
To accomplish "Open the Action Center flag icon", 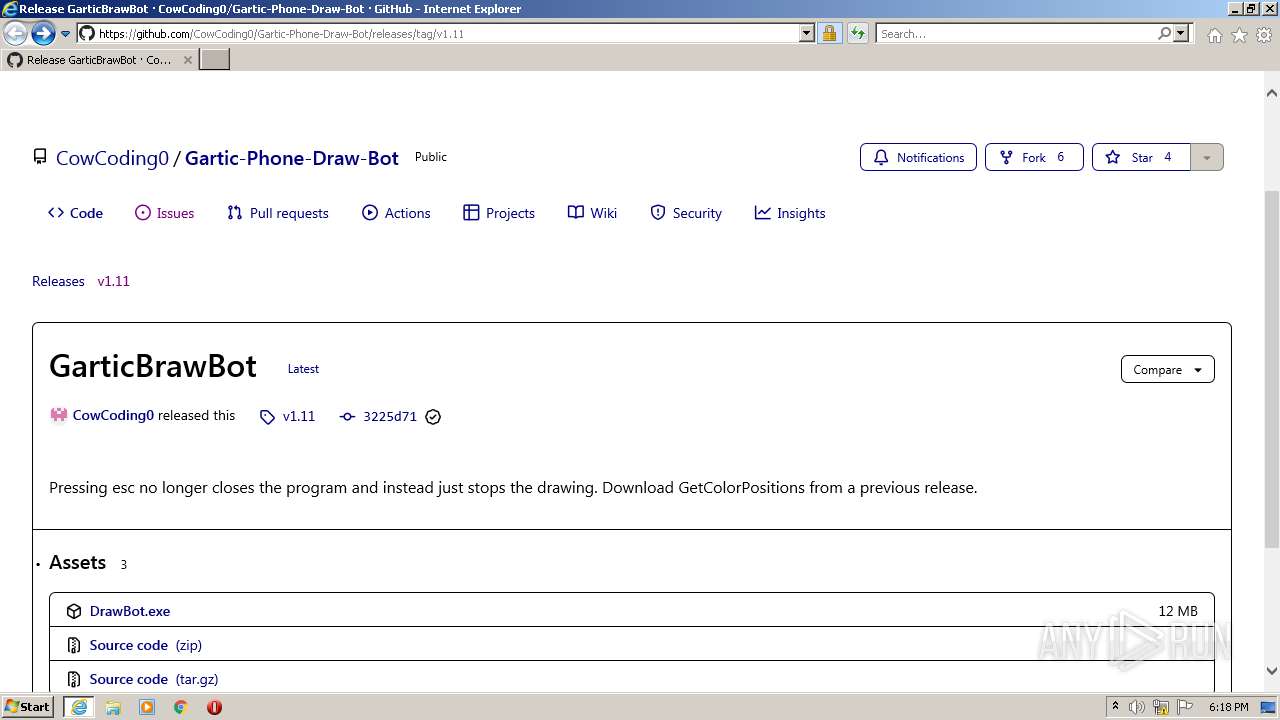I will [1184, 707].
